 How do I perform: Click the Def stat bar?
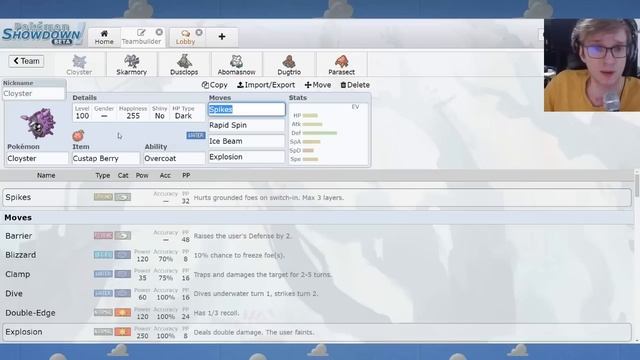320,133
